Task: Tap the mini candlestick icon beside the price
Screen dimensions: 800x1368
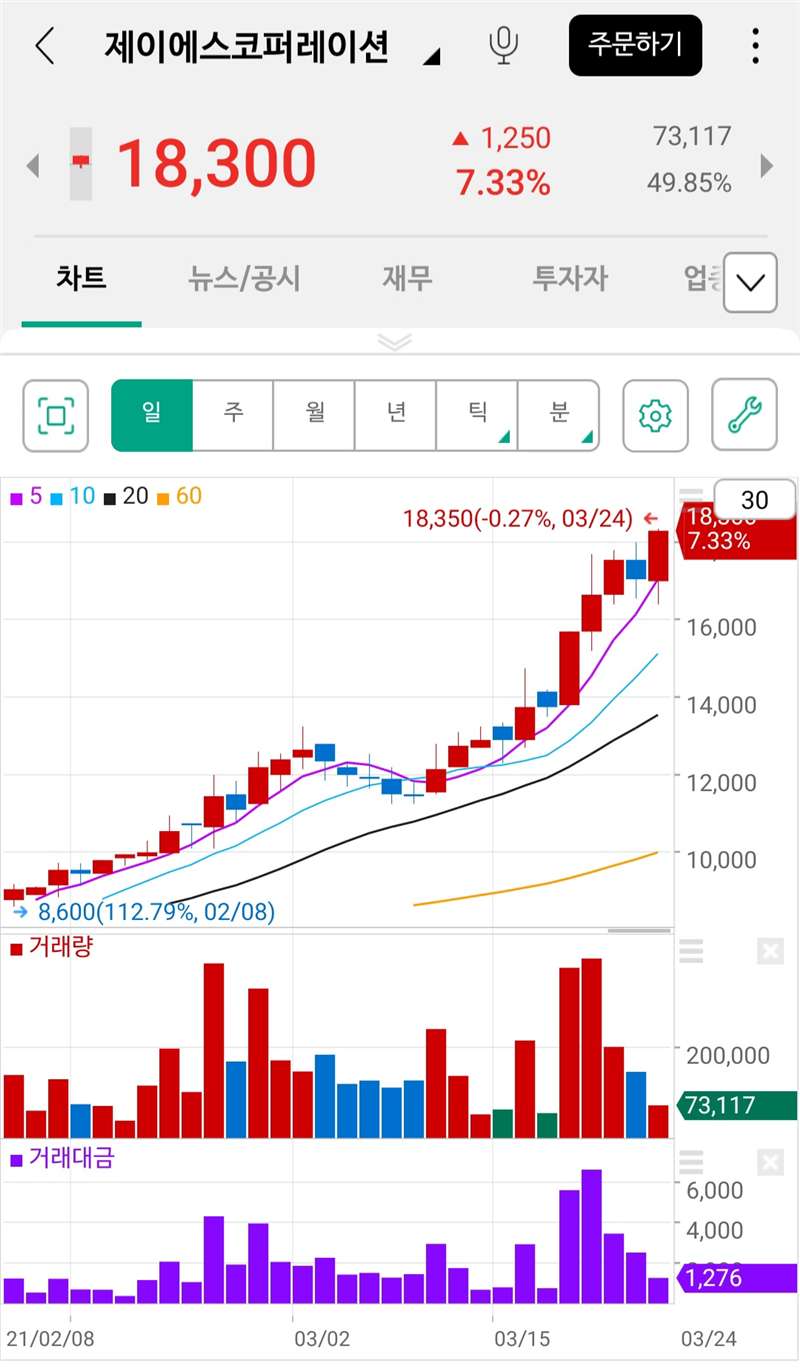Action: pyautogui.click(x=80, y=163)
